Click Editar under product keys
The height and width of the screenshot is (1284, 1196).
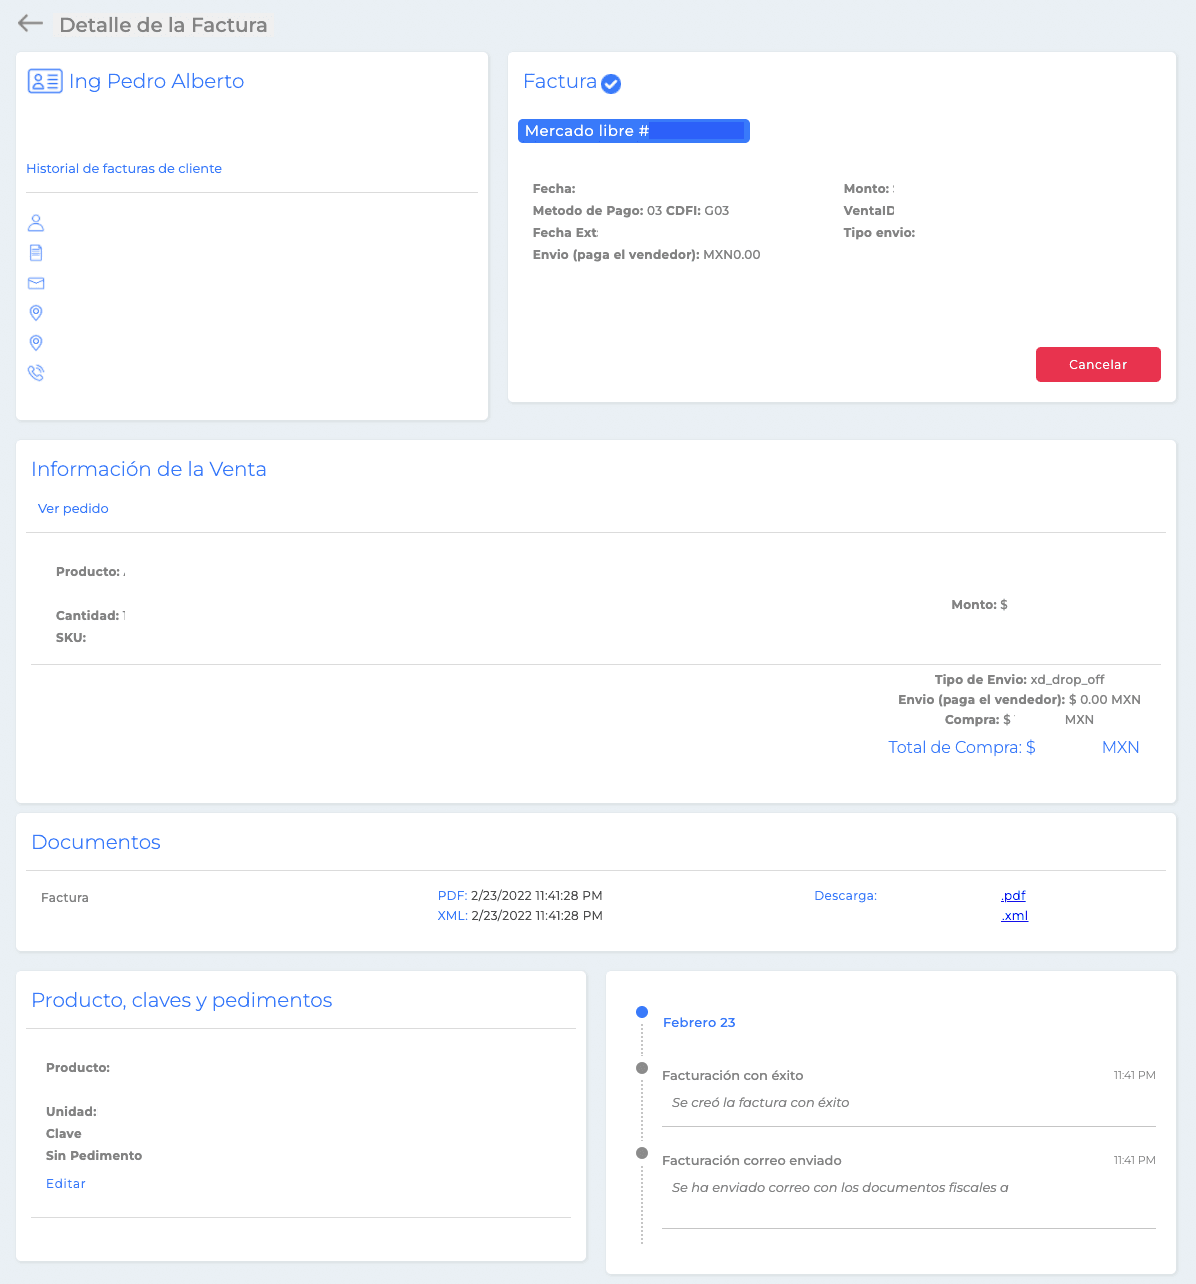pyautogui.click(x=66, y=1184)
